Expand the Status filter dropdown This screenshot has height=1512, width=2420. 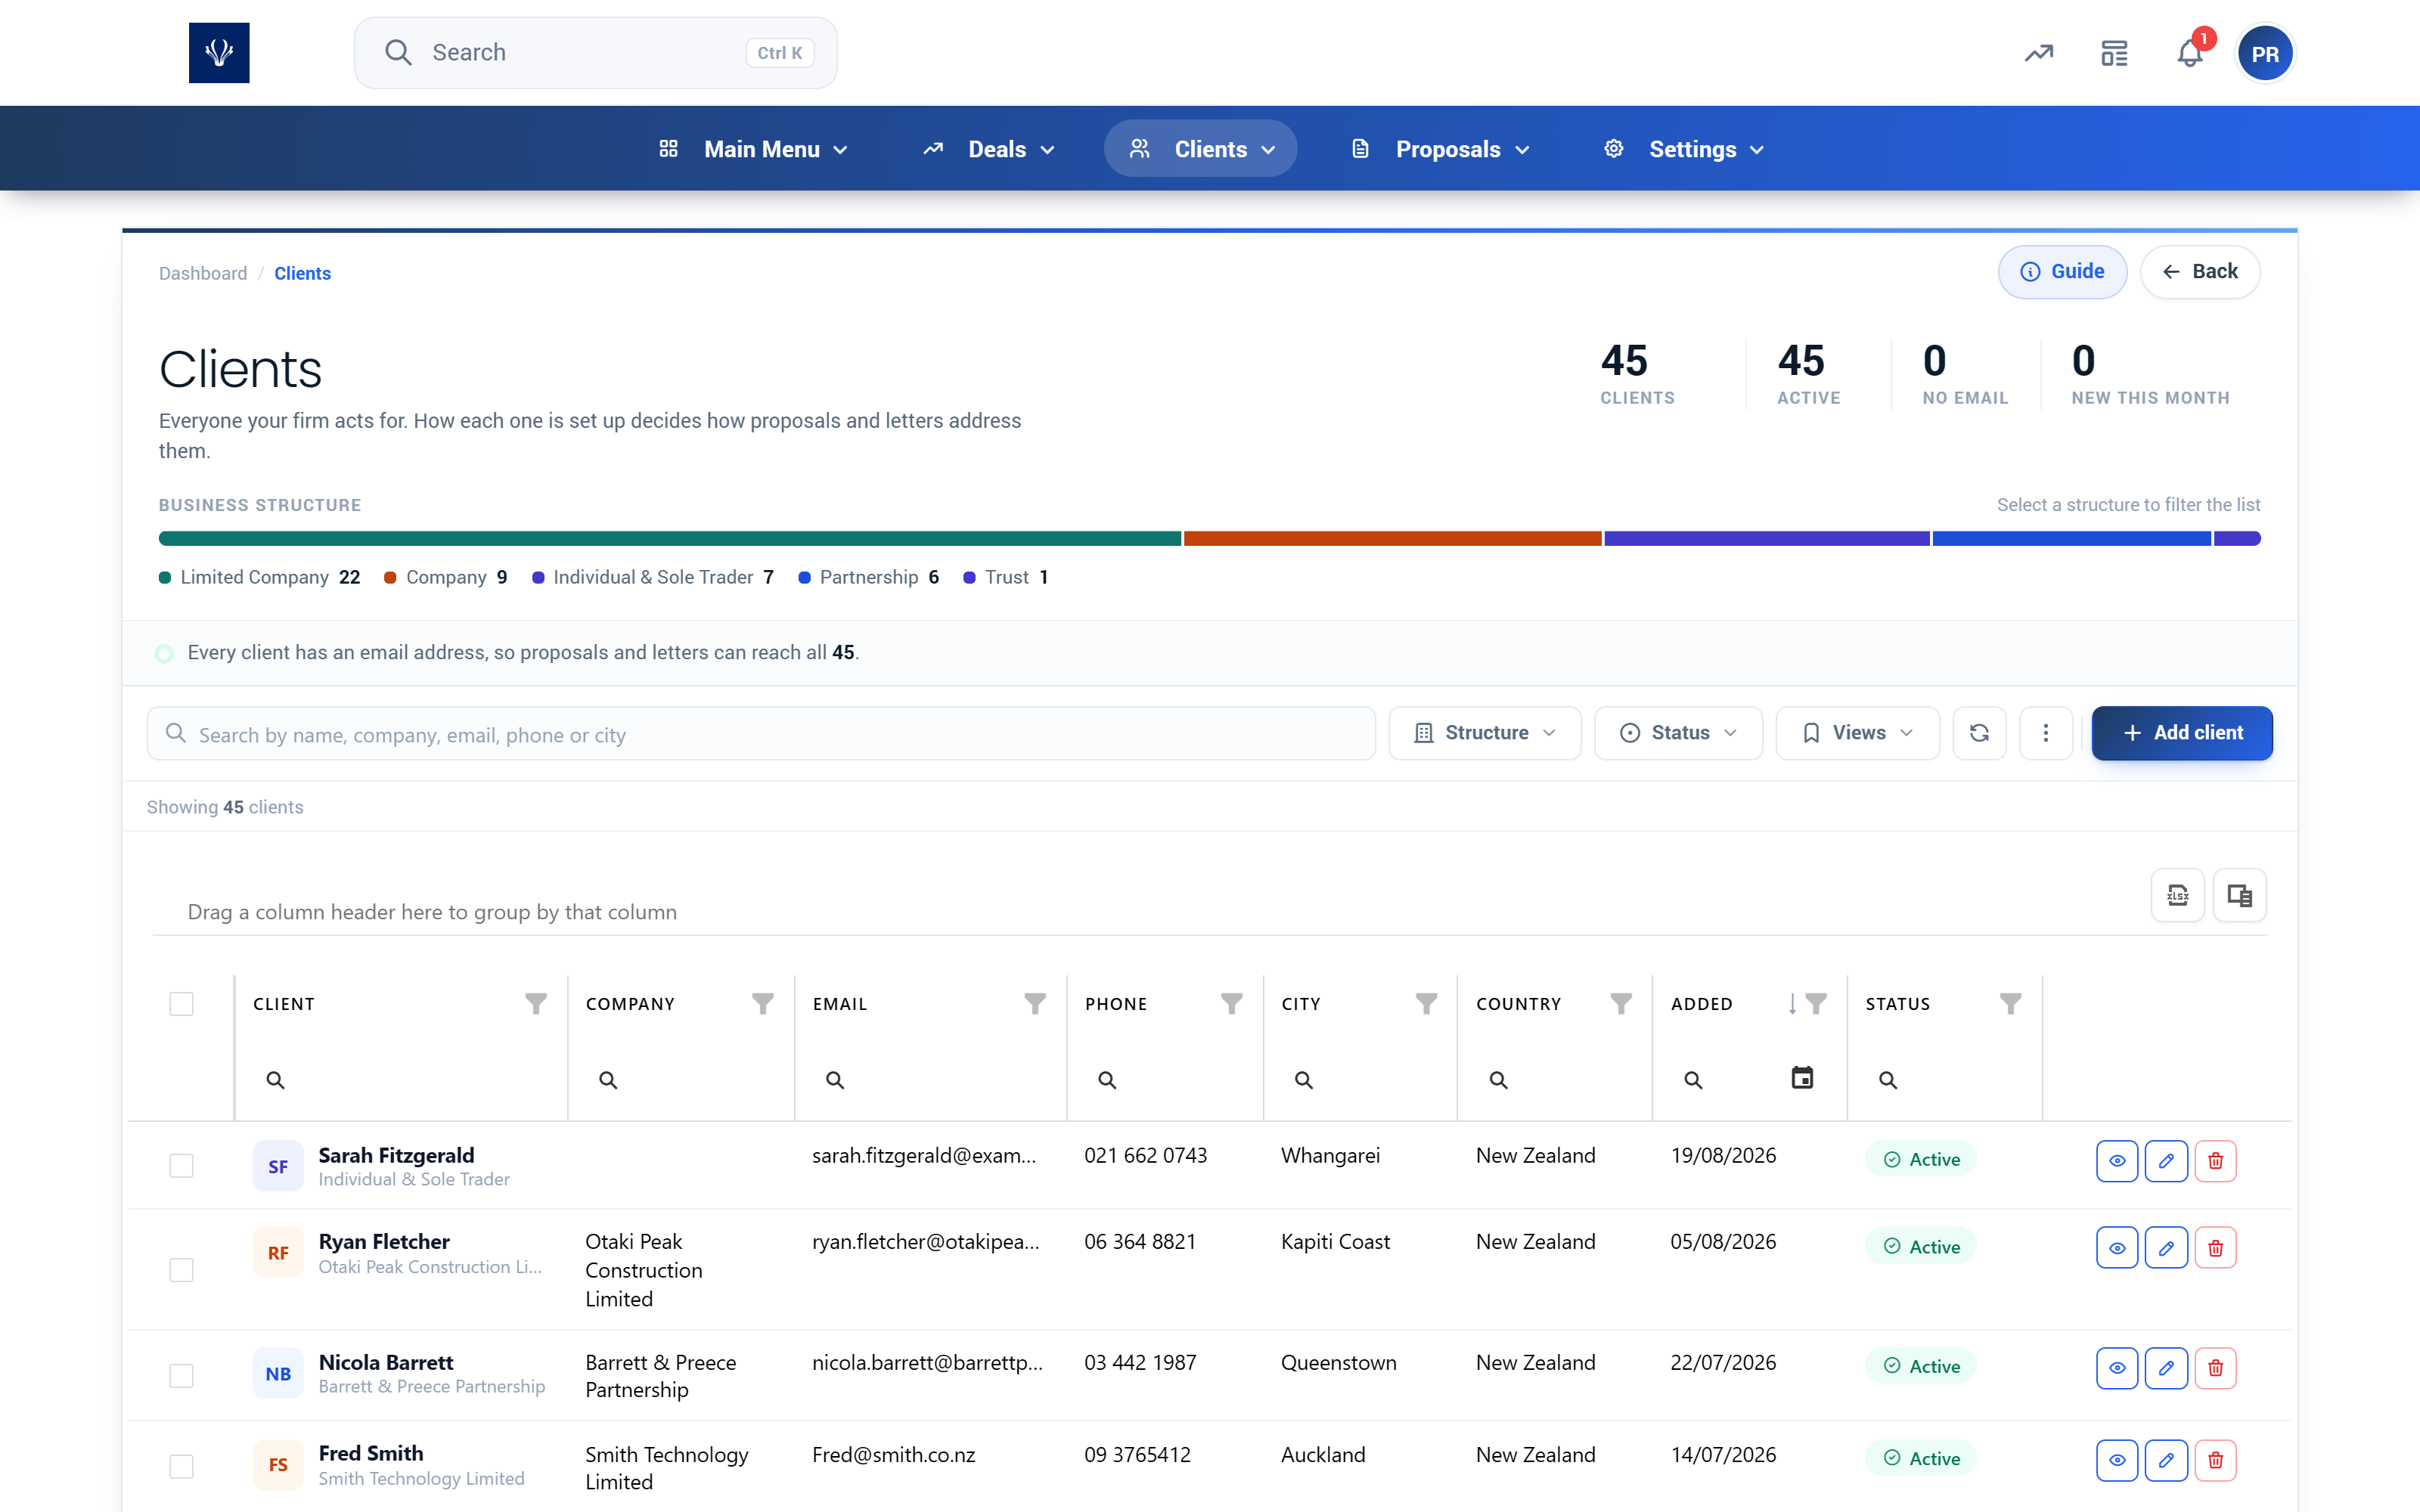click(x=1678, y=733)
